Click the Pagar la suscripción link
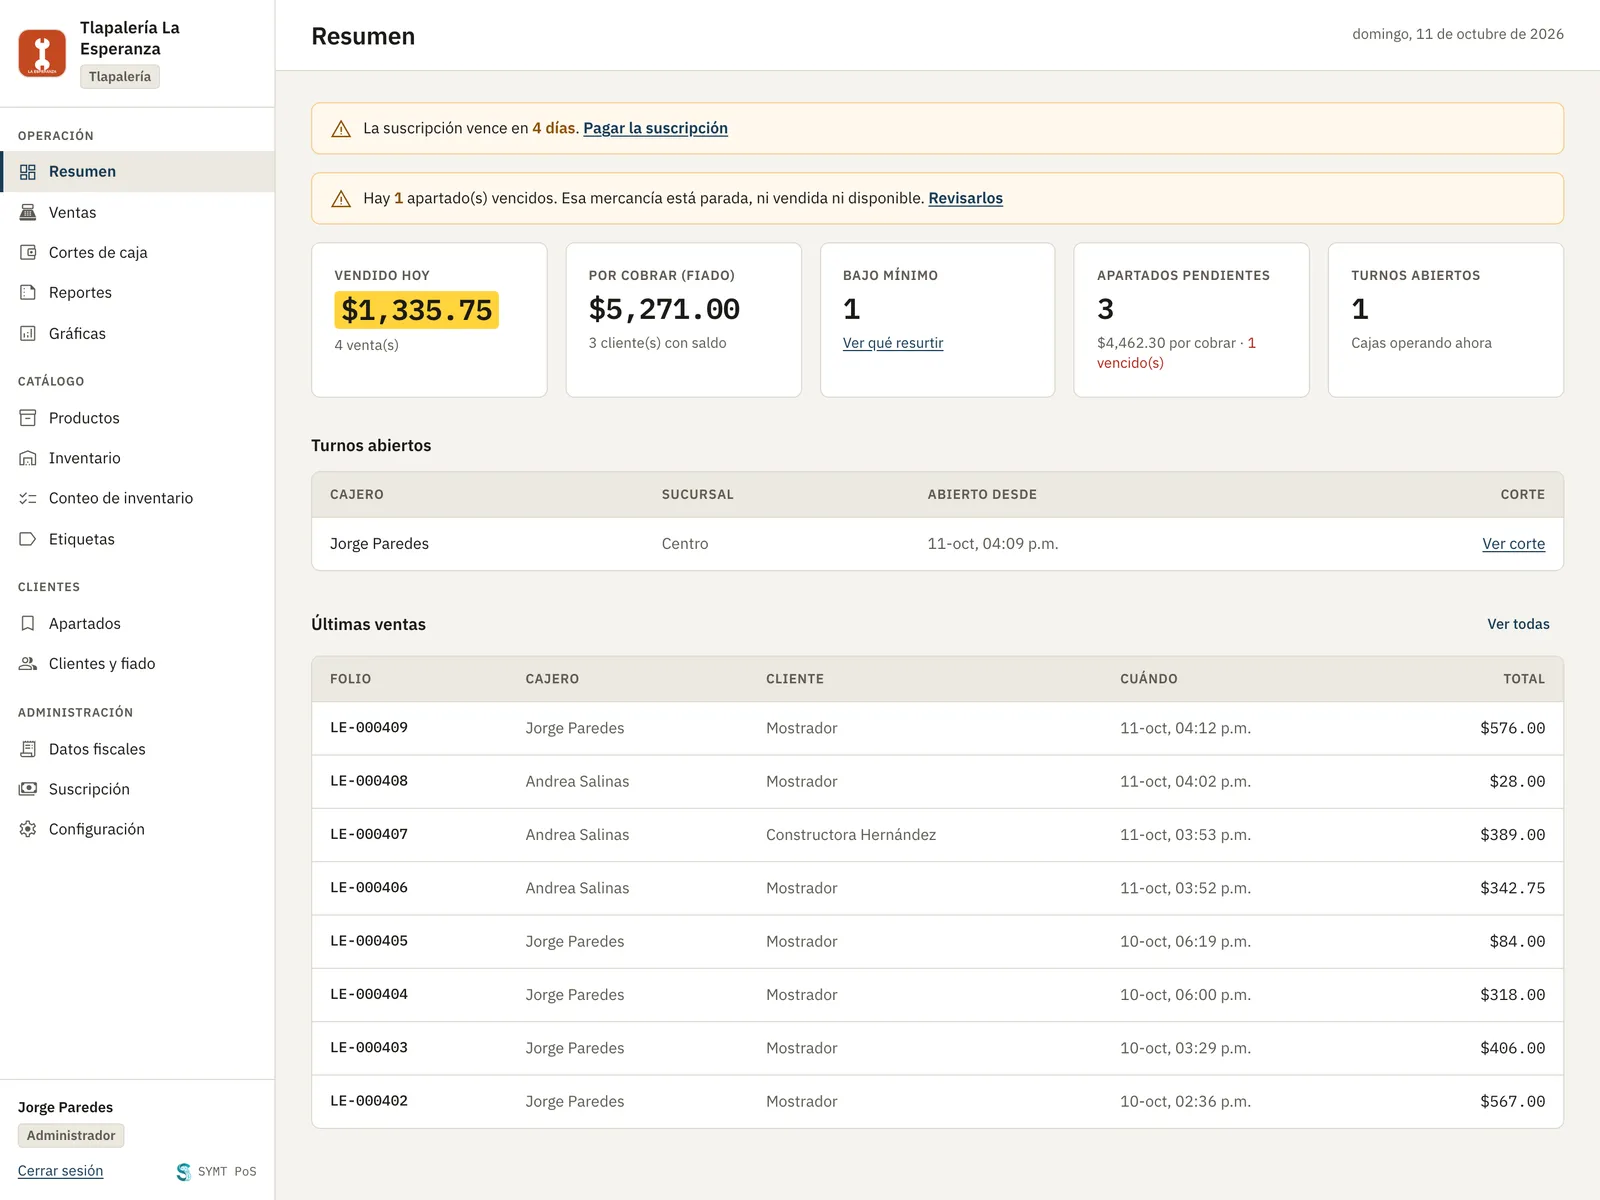The height and width of the screenshot is (1200, 1600). pos(655,128)
